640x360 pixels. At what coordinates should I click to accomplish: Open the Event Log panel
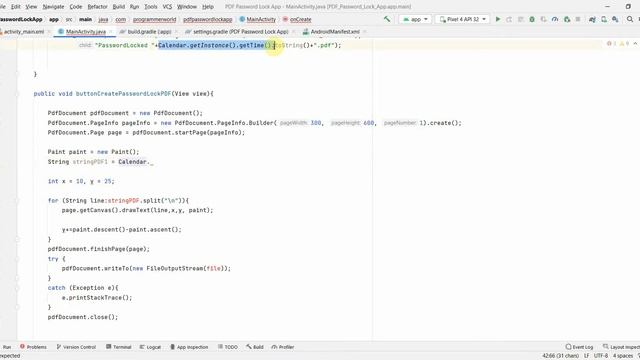tap(579, 347)
